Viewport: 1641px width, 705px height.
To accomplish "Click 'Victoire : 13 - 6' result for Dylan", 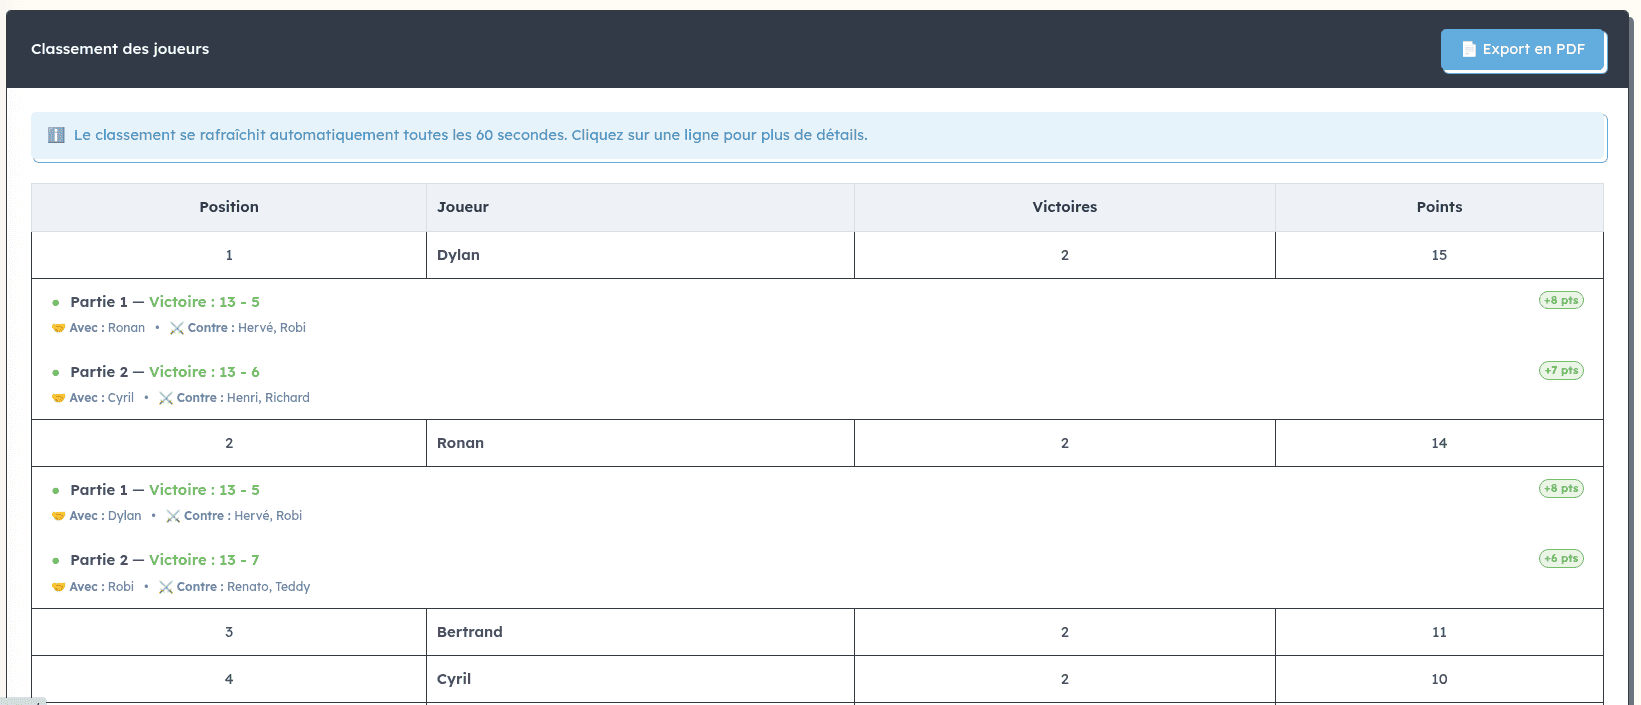I will tap(204, 372).
